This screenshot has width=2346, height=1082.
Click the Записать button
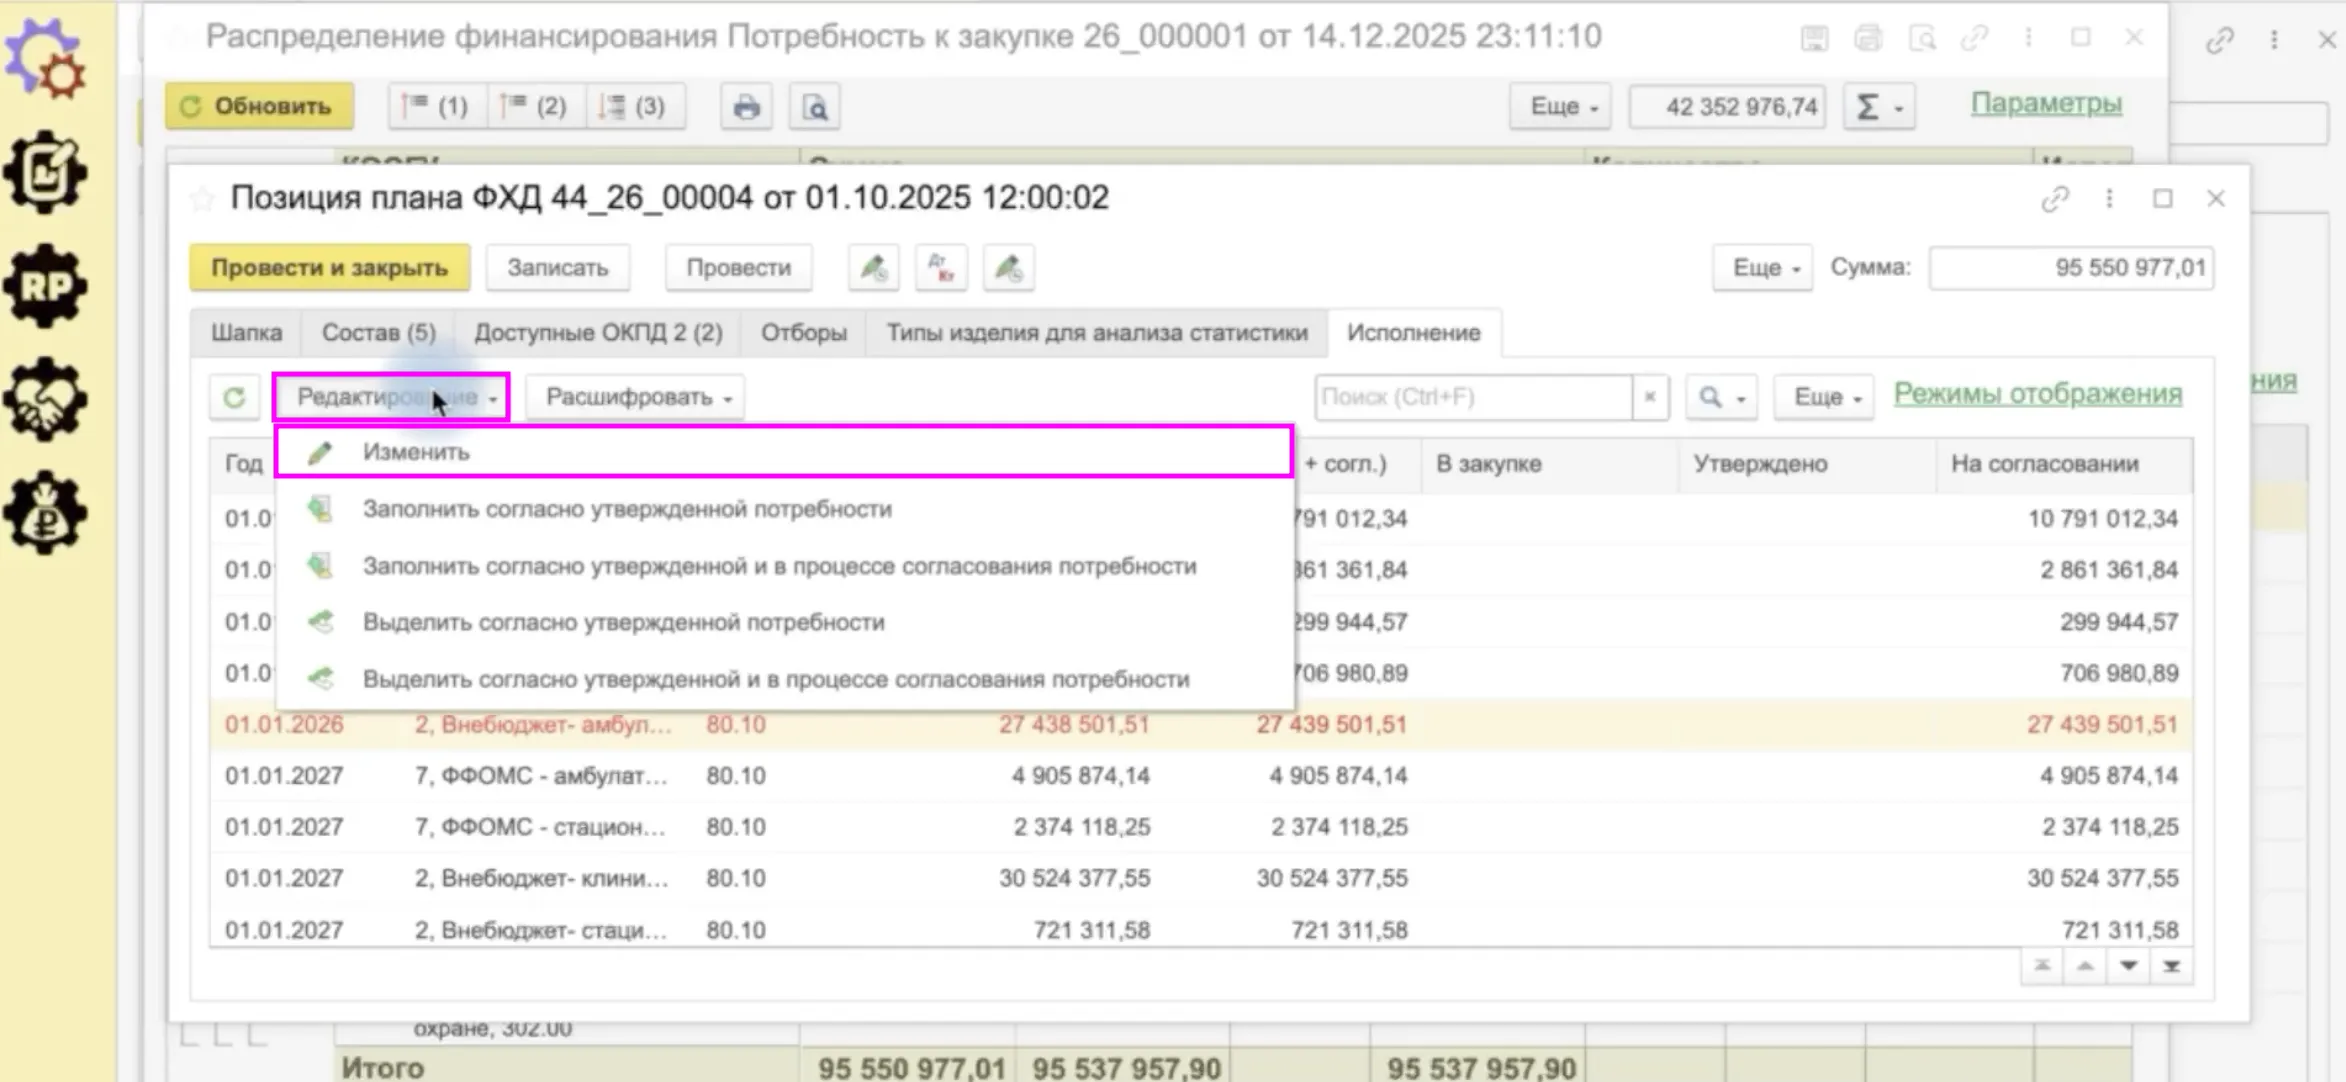[557, 268]
